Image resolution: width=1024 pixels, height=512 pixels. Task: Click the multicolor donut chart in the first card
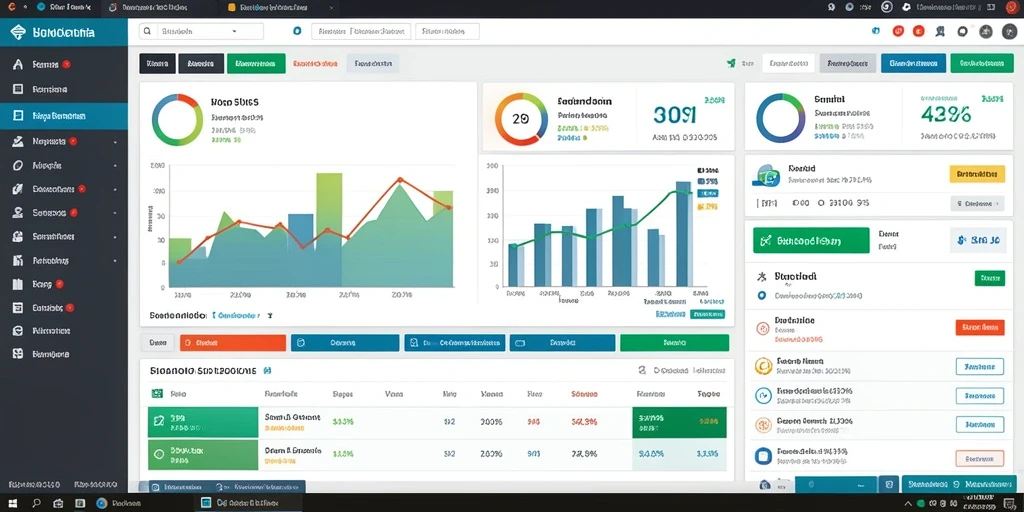177,120
